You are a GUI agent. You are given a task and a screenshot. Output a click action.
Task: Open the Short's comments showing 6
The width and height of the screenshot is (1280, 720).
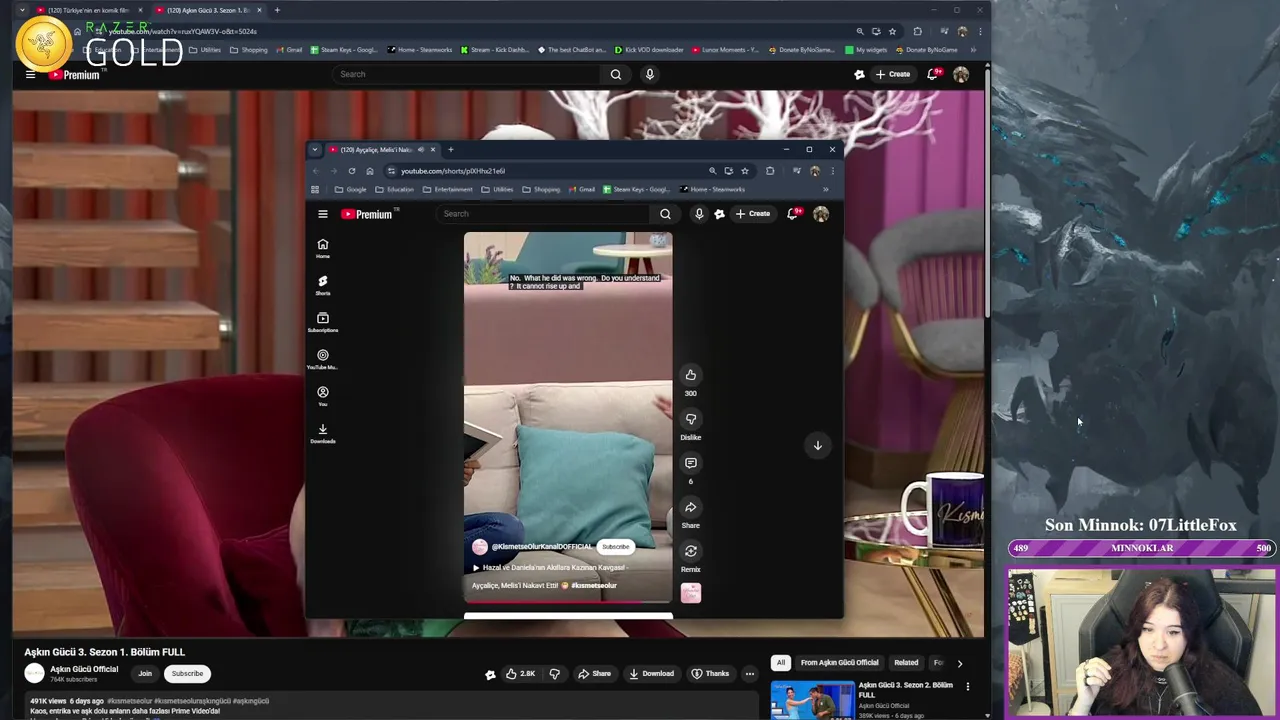pyautogui.click(x=690, y=463)
